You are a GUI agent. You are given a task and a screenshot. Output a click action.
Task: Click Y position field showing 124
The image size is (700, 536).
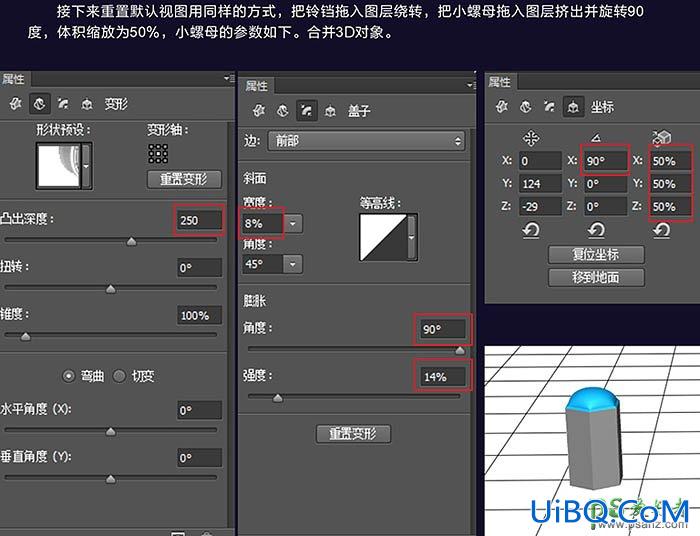pos(540,184)
